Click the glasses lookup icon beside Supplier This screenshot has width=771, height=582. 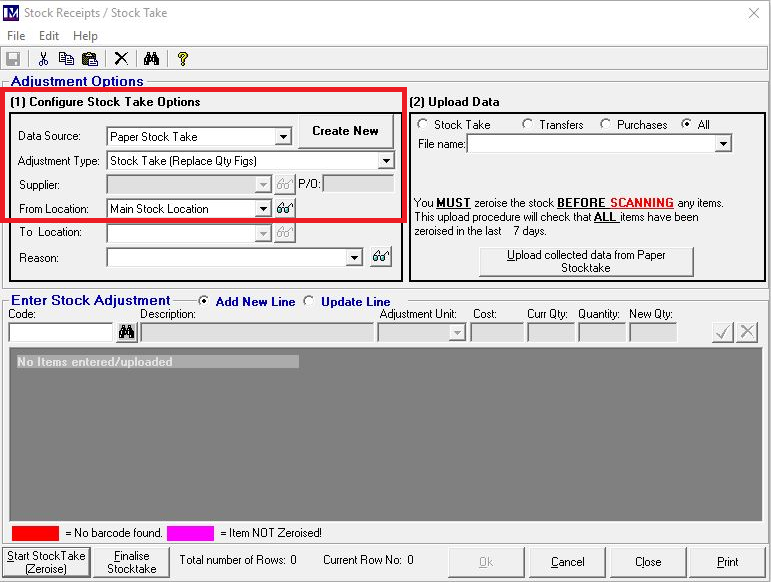point(285,184)
